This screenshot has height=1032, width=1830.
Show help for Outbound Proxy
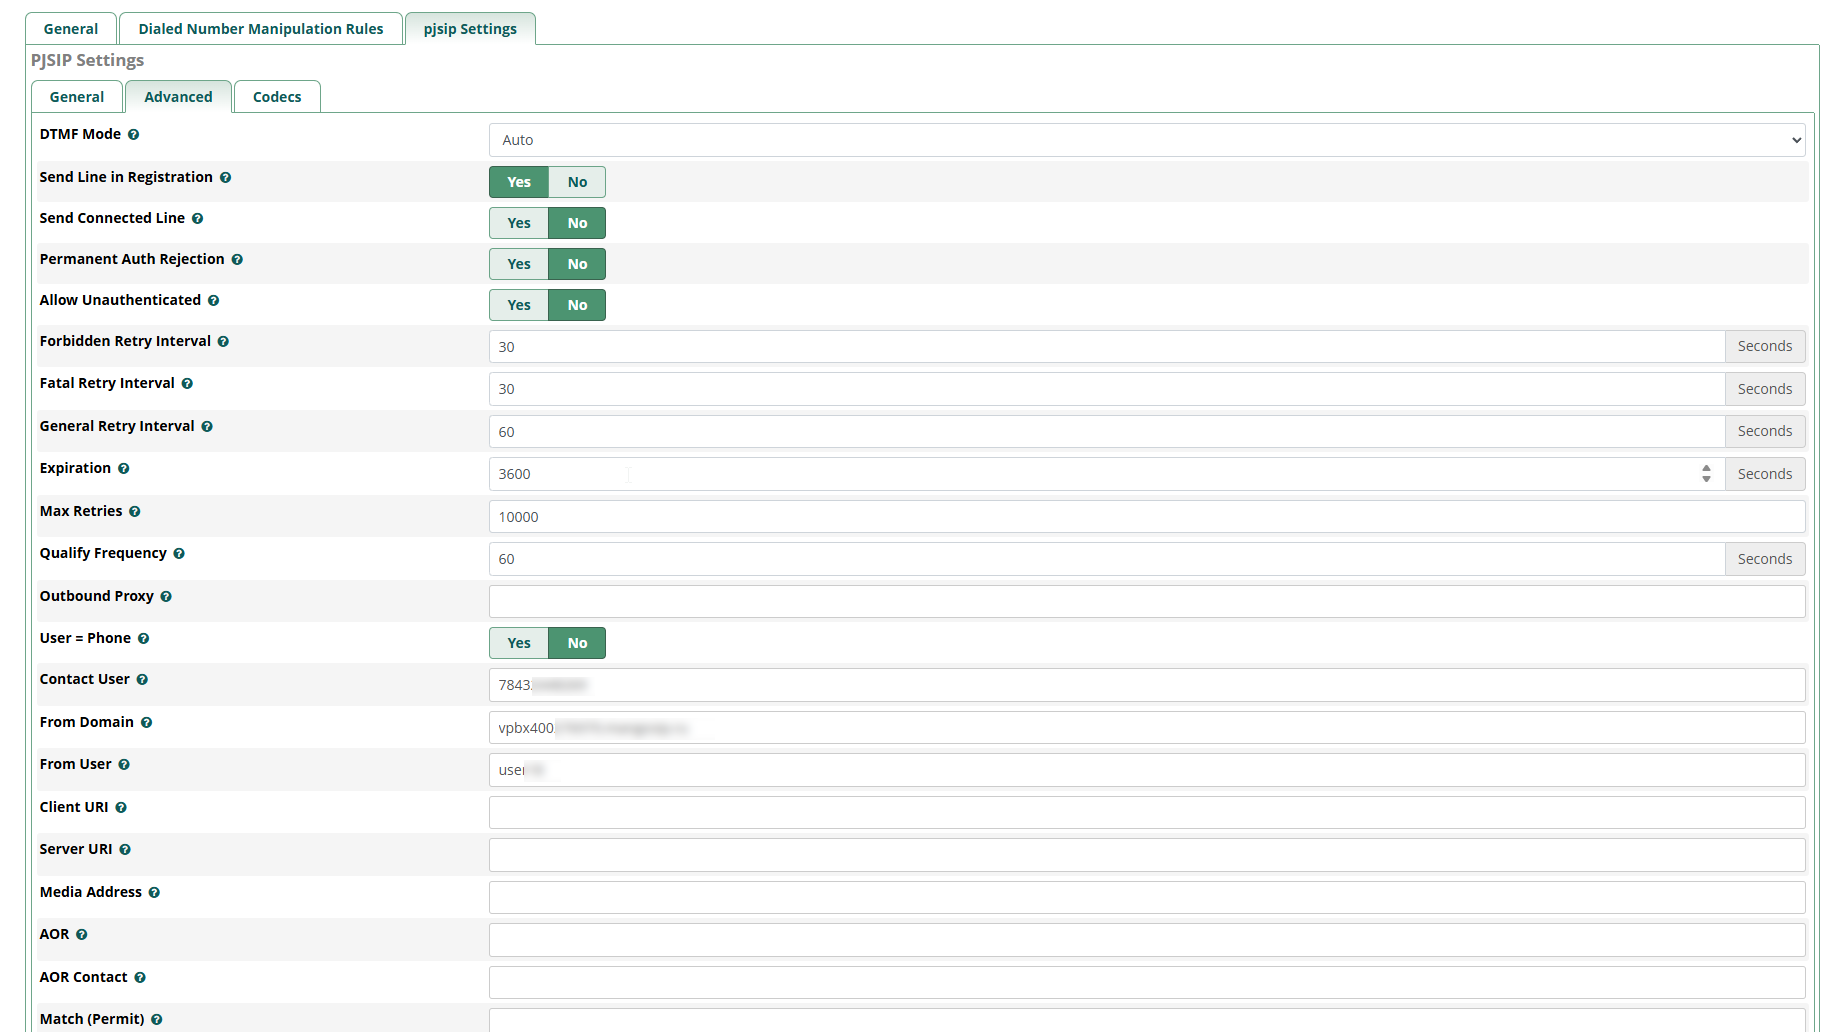(x=166, y=597)
